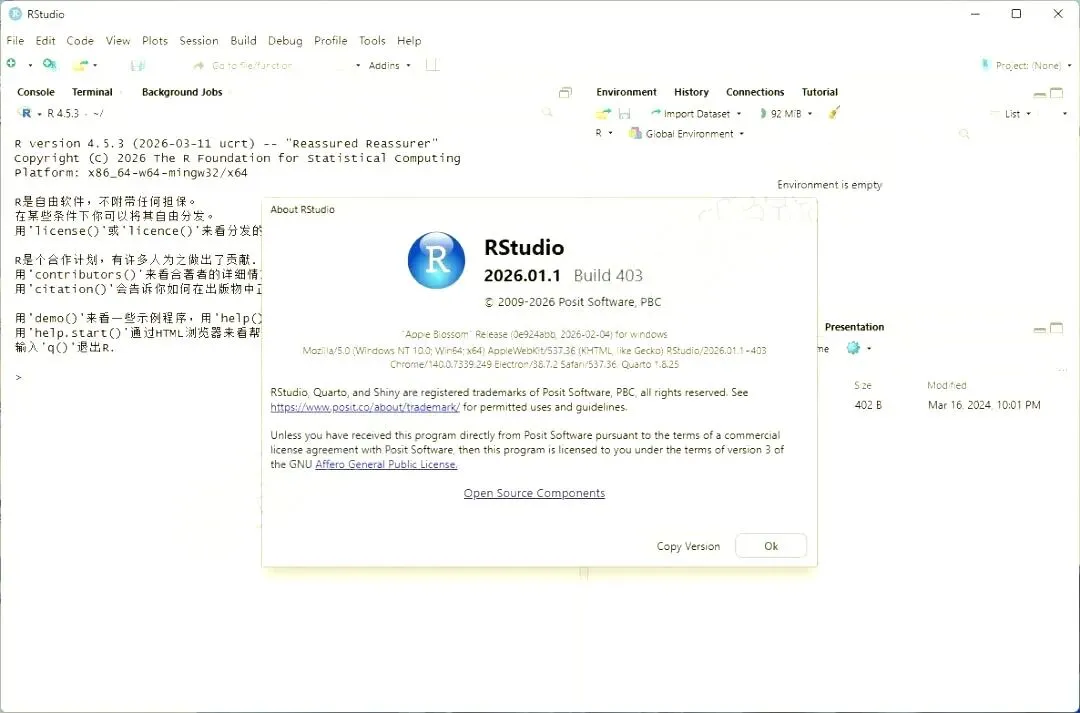Viewport: 1080px width, 713px height.
Task: Click the workspace panes layout icon
Action: pyautogui.click(x=432, y=65)
